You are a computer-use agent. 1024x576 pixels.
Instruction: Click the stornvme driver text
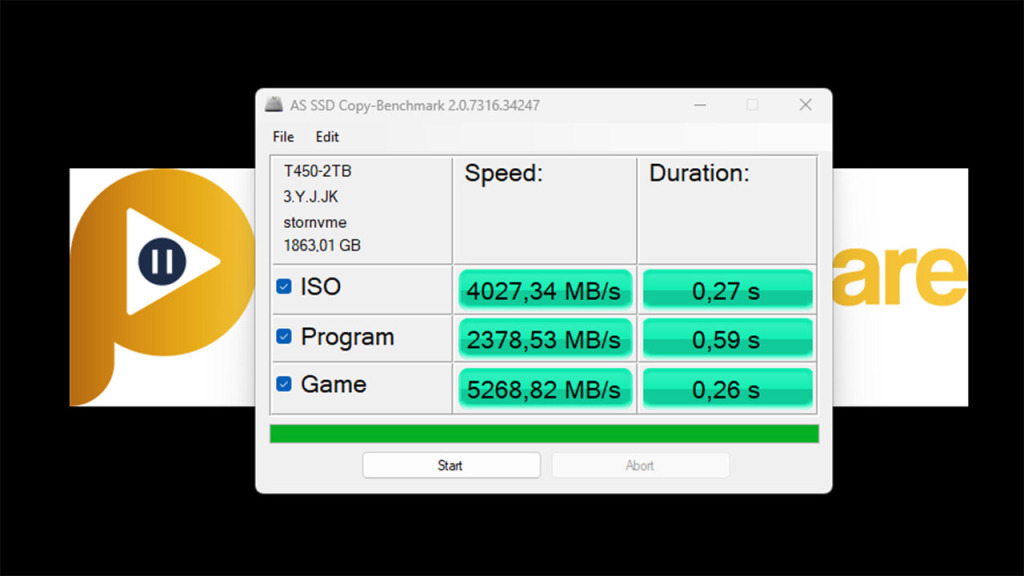coord(315,222)
